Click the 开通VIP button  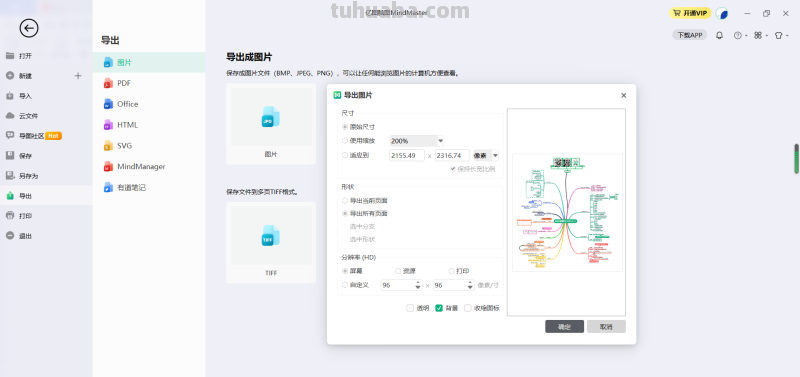coord(690,13)
